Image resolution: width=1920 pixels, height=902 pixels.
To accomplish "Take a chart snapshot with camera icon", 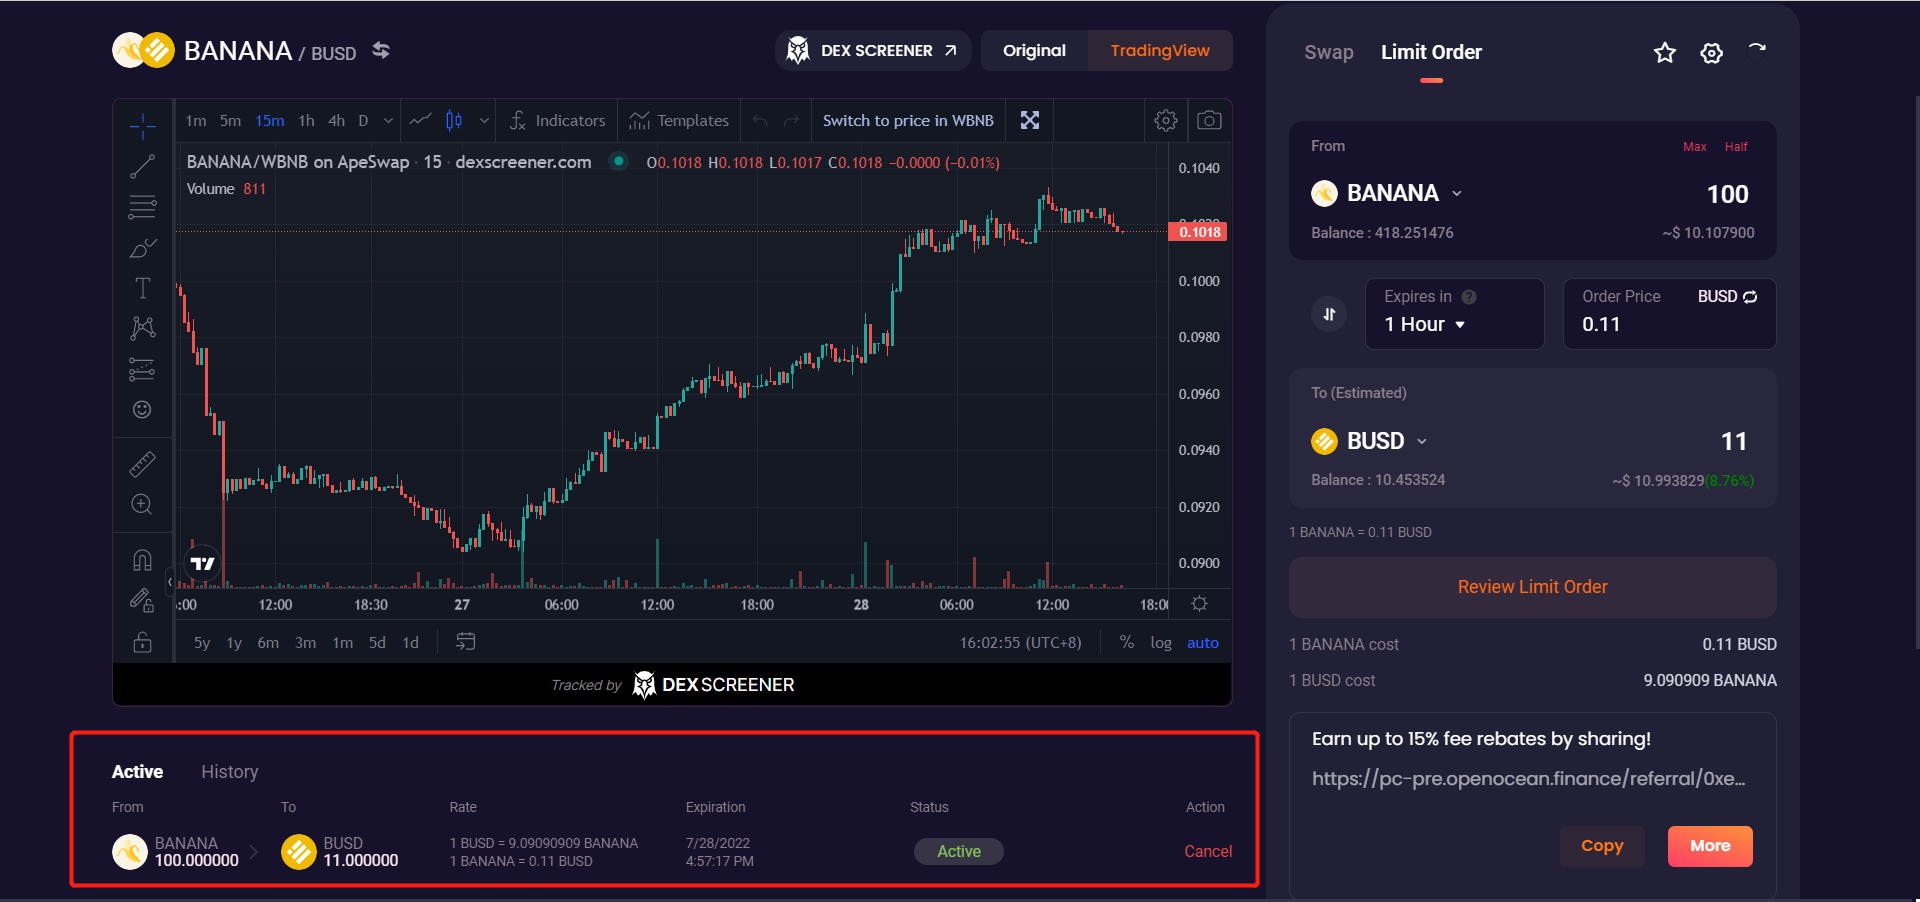I will click(x=1209, y=120).
